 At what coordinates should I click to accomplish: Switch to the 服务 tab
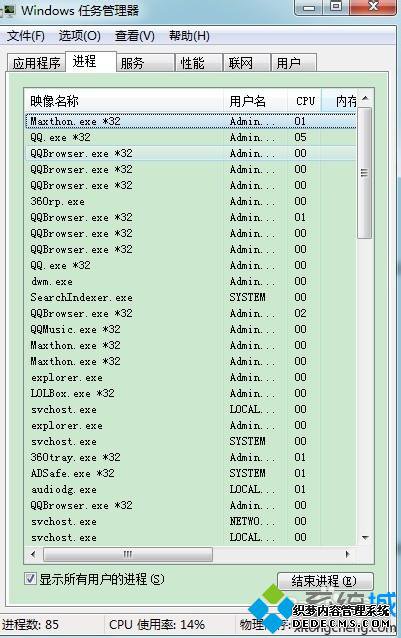coord(145,63)
